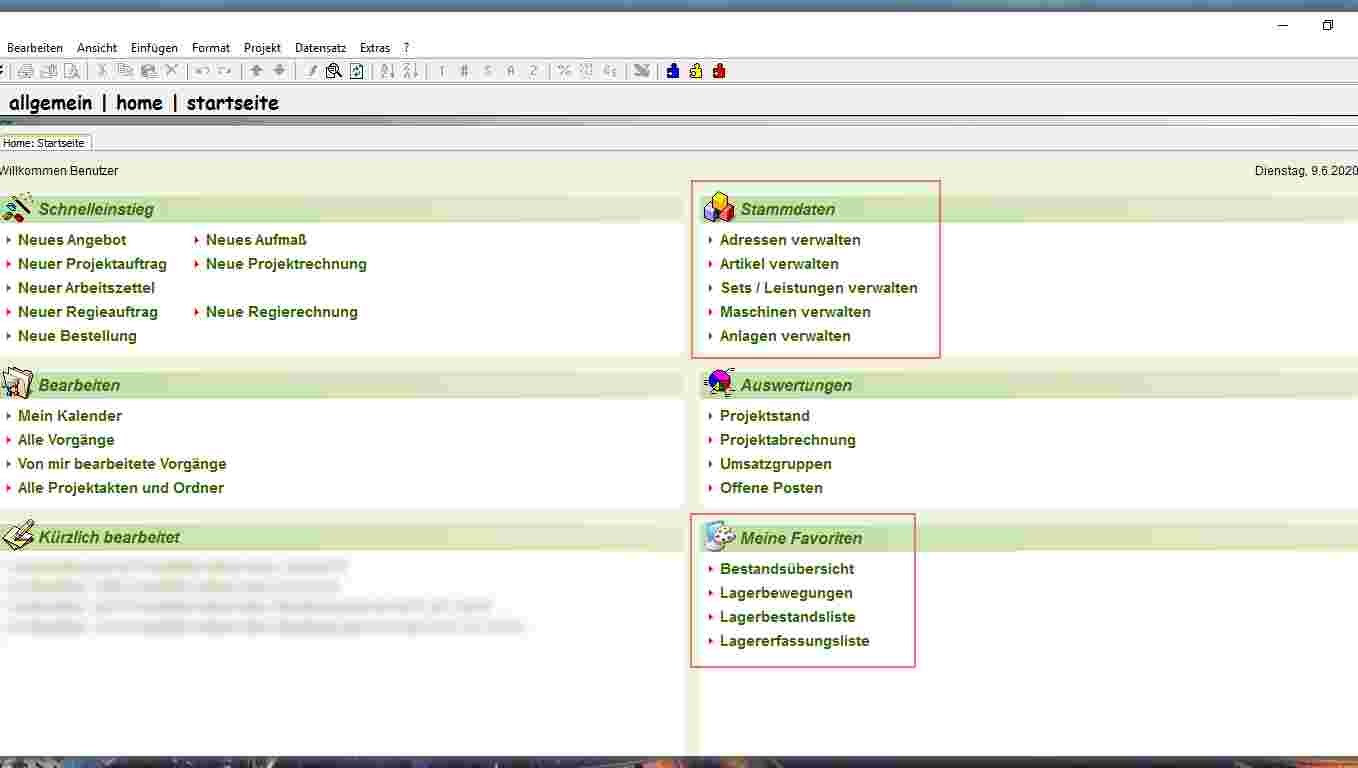Open Offene Posten report
Viewport: 1358px width, 768px height.
click(x=771, y=488)
